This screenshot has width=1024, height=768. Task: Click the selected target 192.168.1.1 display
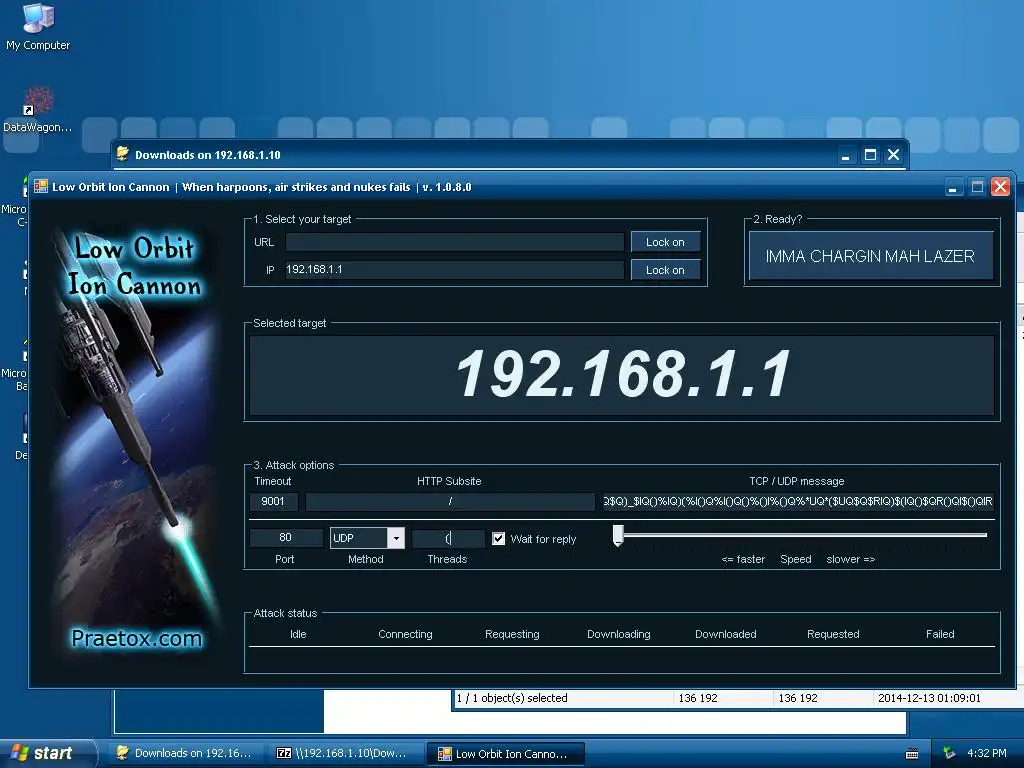[622, 375]
